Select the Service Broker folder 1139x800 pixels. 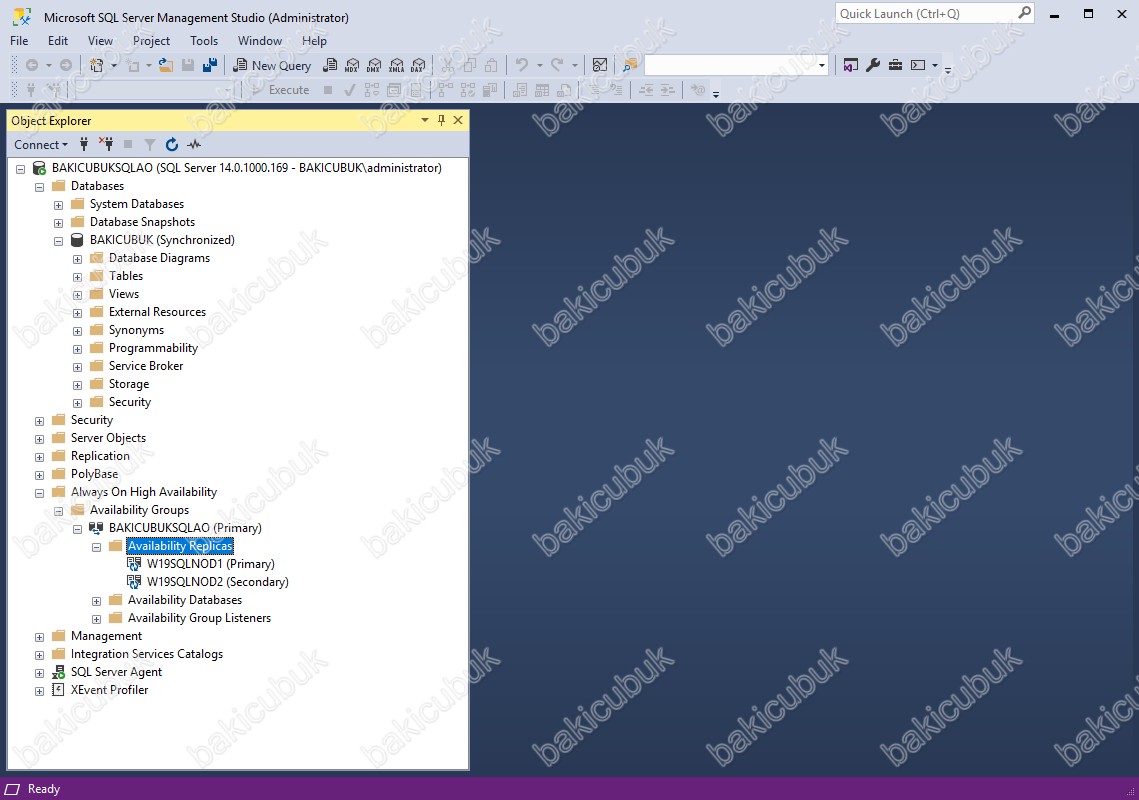point(145,365)
